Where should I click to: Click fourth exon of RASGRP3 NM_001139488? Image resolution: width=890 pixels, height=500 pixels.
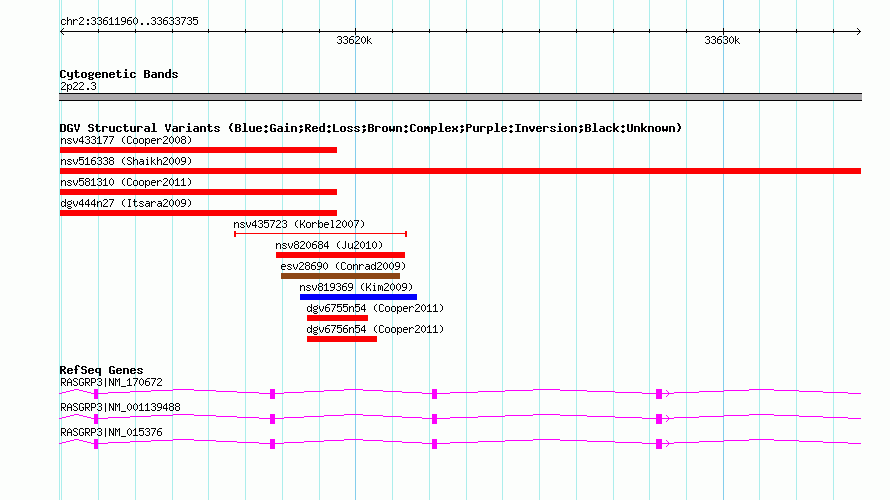click(x=659, y=419)
